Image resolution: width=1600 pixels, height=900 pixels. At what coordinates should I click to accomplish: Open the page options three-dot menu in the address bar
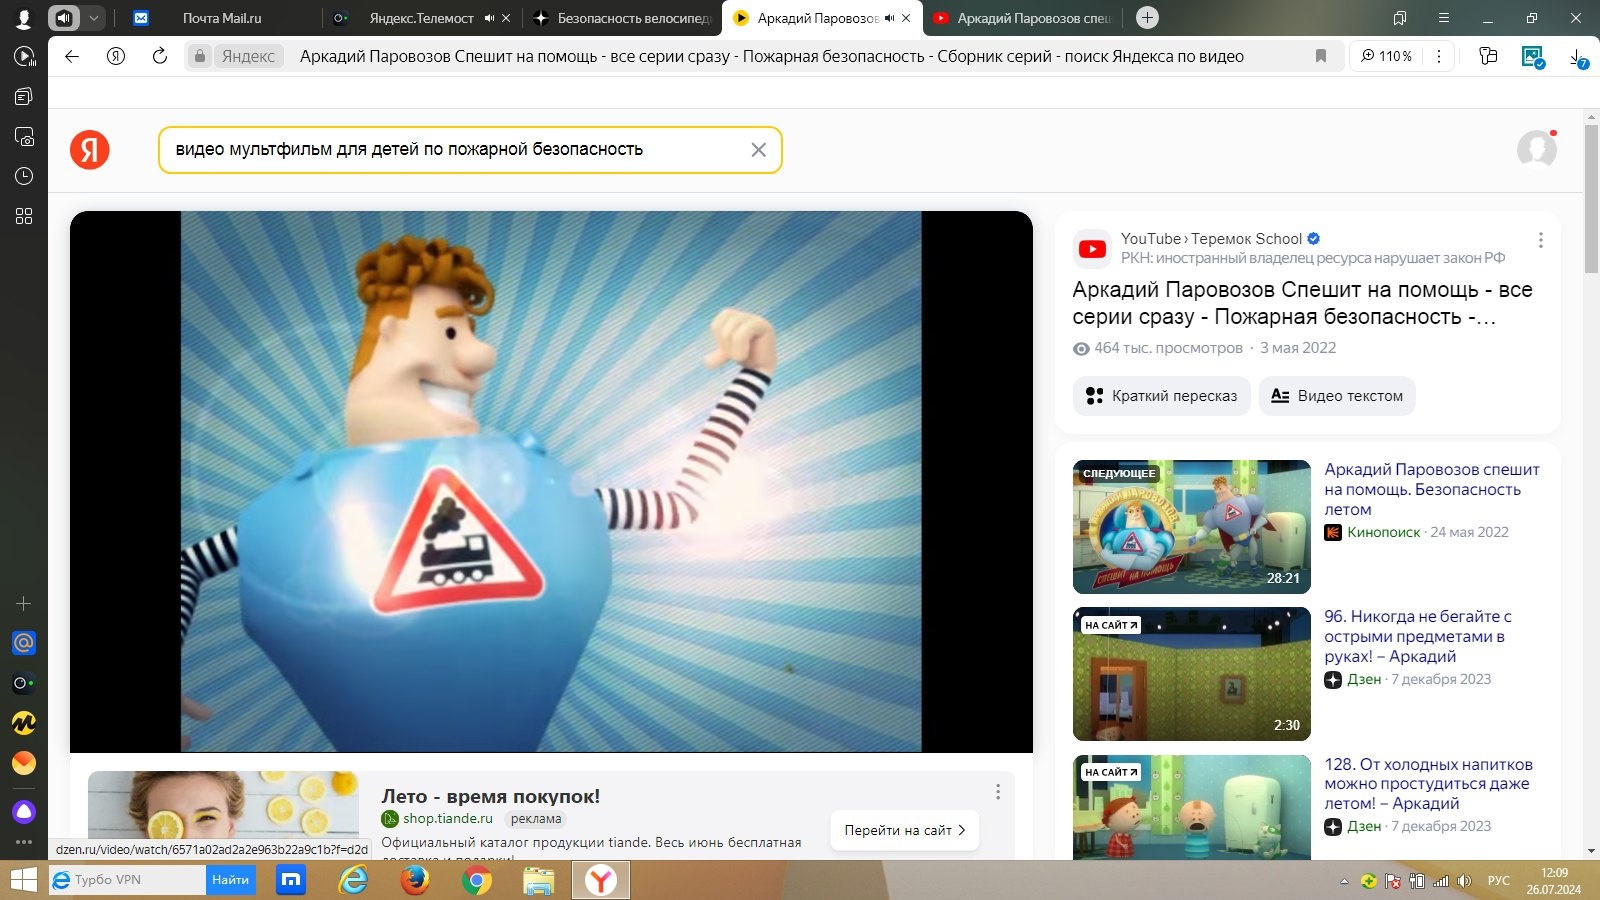[1439, 56]
